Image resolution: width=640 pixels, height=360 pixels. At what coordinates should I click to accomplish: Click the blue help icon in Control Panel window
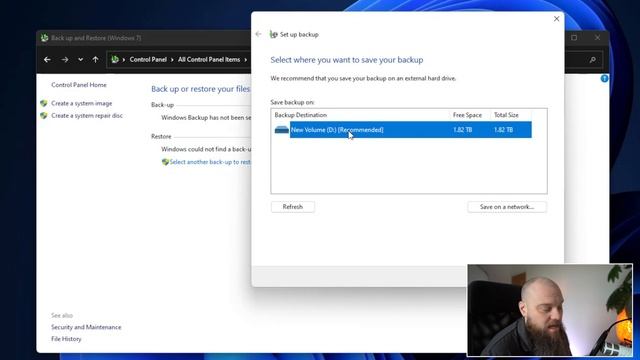[x=604, y=78]
